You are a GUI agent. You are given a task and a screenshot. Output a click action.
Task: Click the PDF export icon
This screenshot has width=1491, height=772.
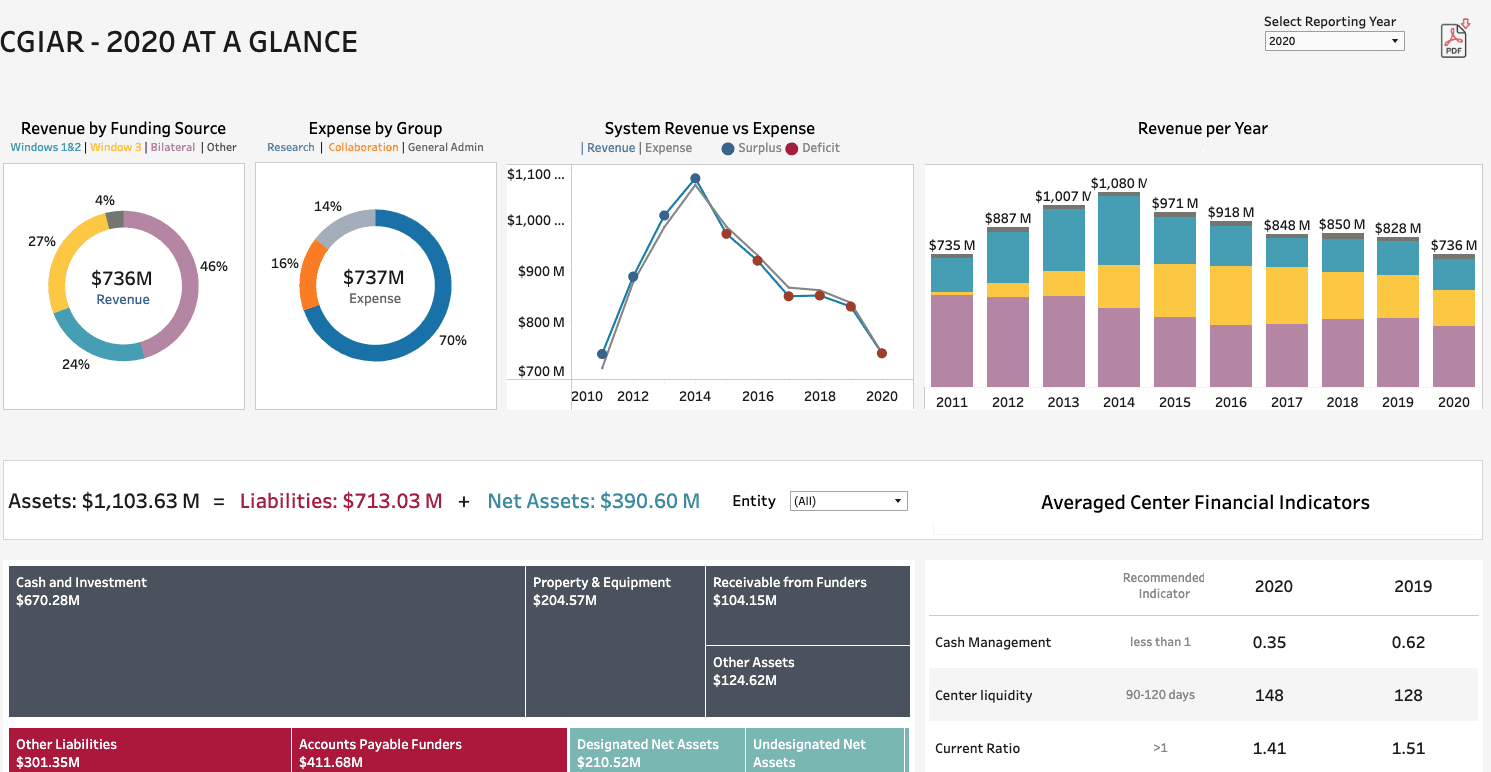(x=1453, y=41)
